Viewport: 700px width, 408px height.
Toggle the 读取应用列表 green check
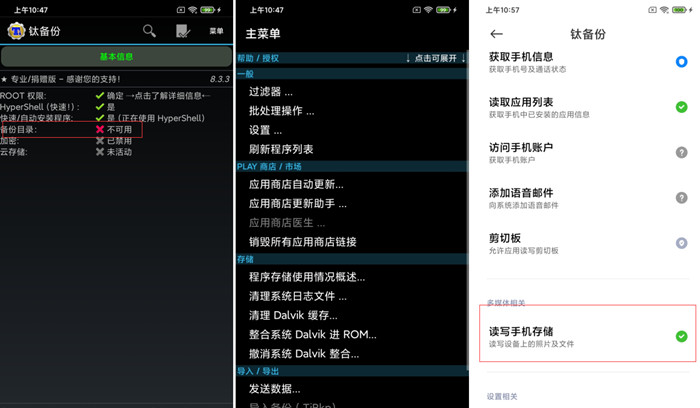pos(681,107)
